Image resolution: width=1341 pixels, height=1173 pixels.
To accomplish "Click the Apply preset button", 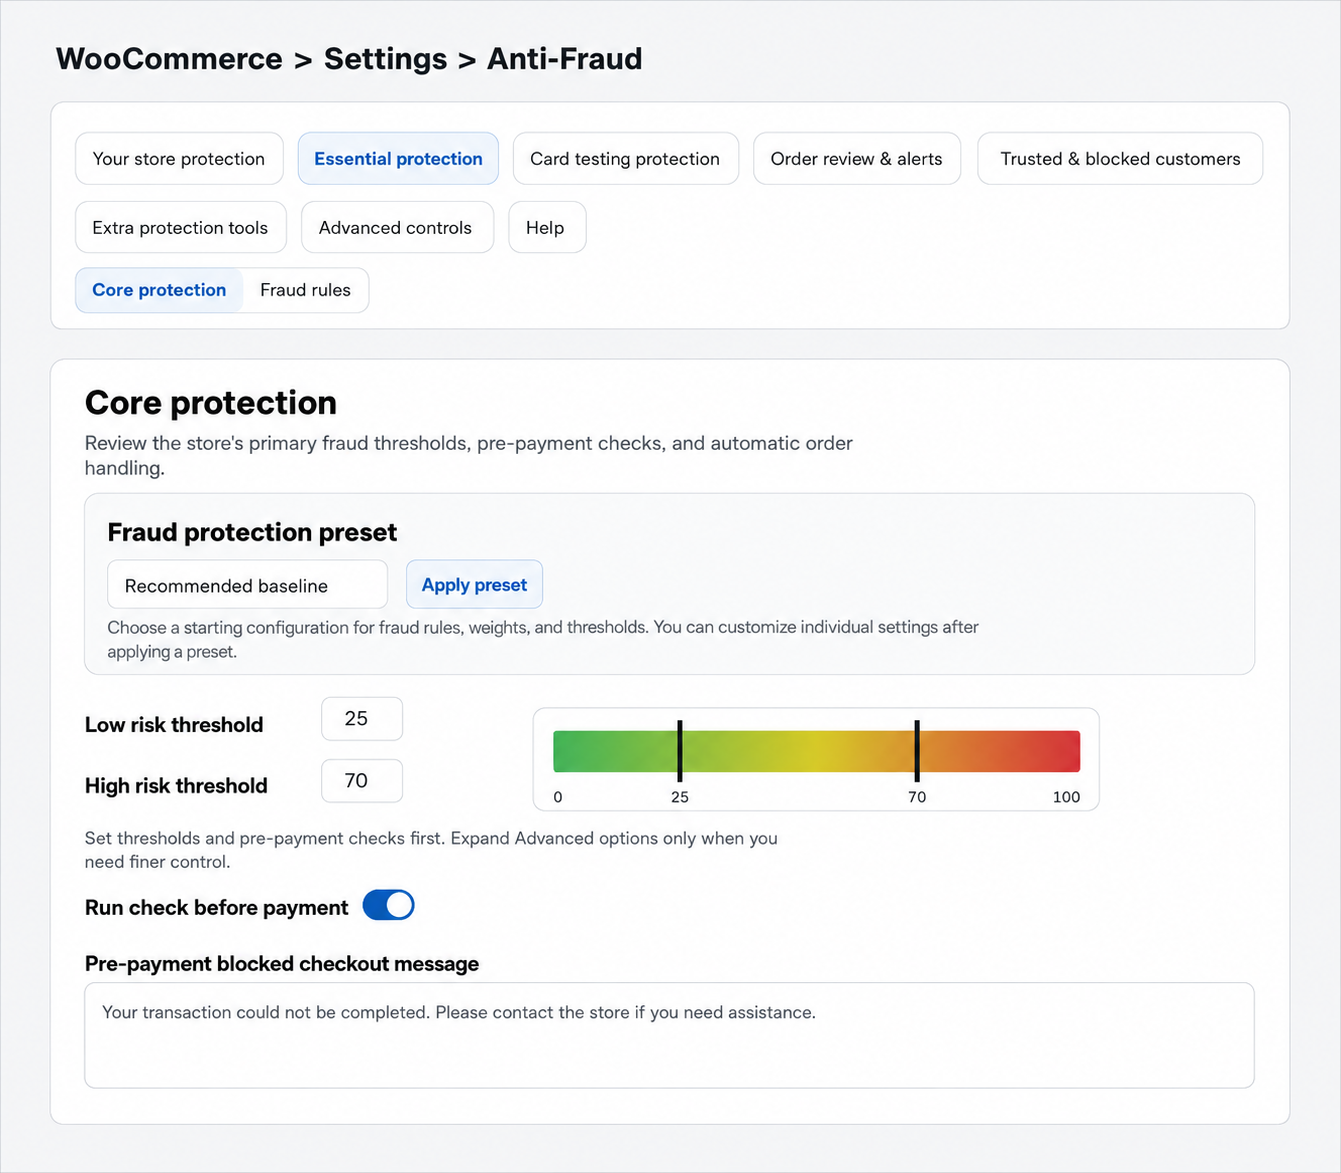I will coord(474,585).
